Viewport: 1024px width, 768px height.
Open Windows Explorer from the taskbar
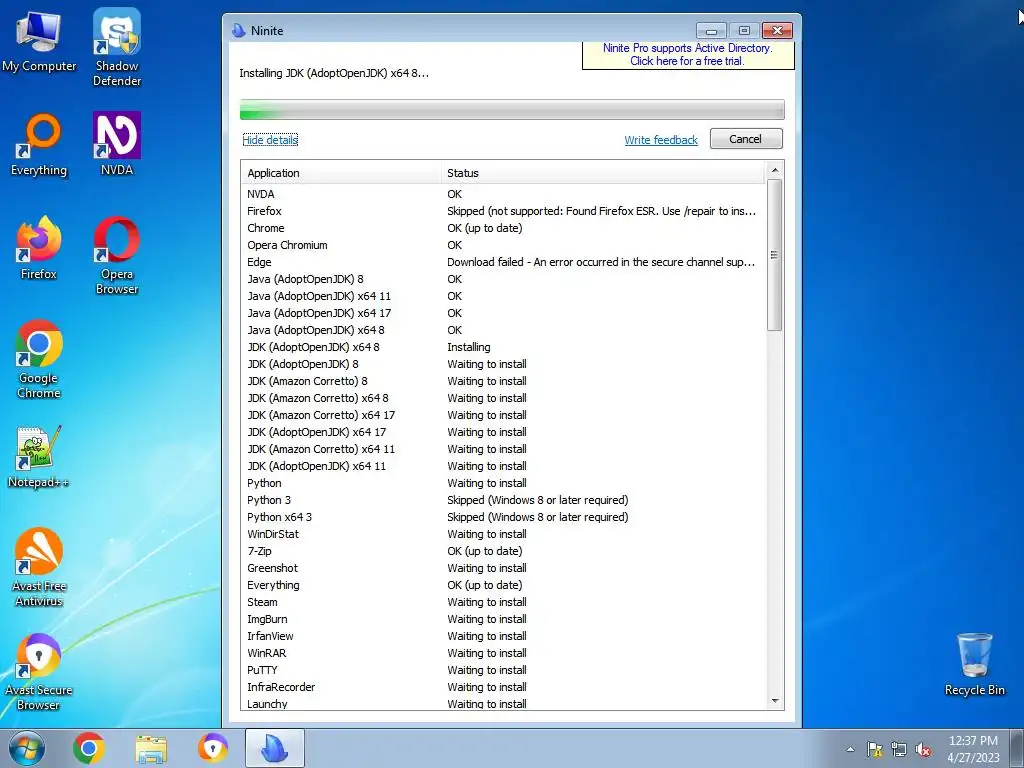pyautogui.click(x=151, y=748)
